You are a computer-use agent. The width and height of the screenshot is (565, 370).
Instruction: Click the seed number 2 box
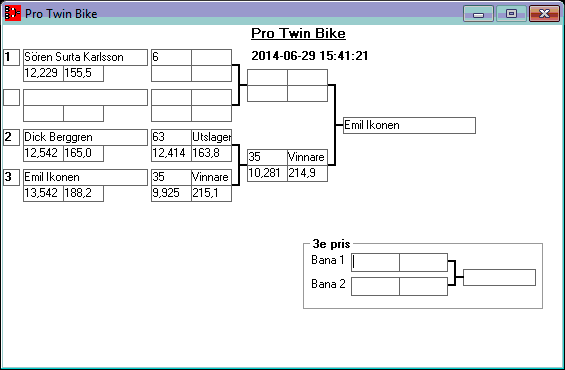pyautogui.click(x=12, y=137)
